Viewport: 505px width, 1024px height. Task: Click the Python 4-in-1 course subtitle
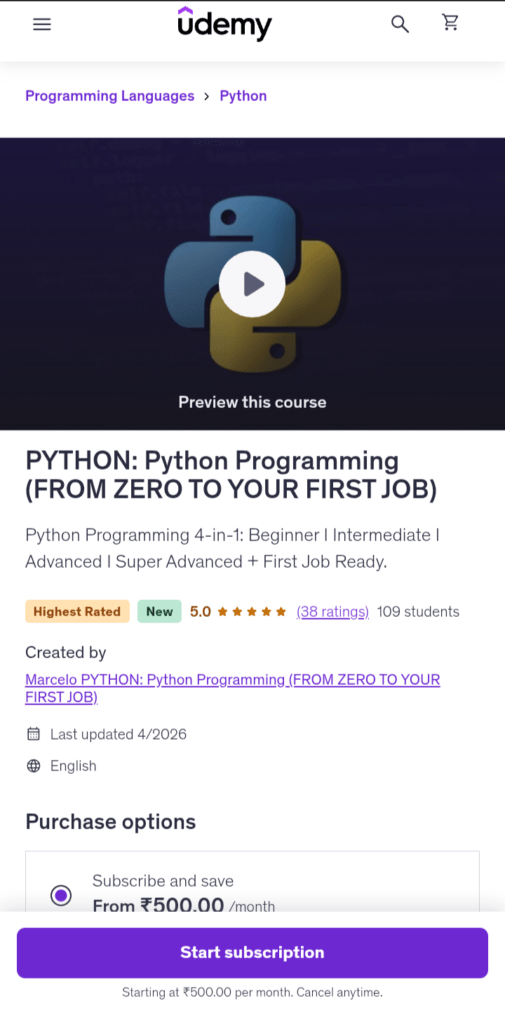(233, 549)
